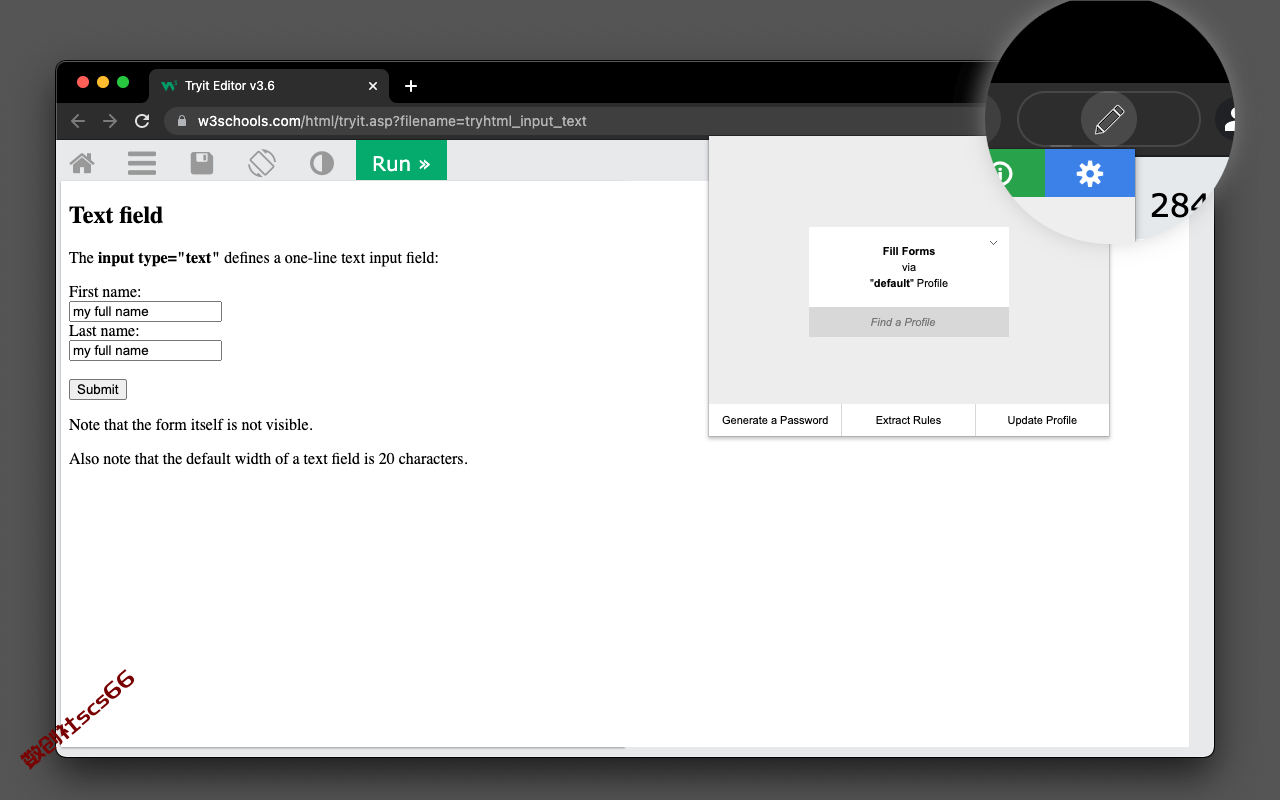Click the green info button

1015,173
